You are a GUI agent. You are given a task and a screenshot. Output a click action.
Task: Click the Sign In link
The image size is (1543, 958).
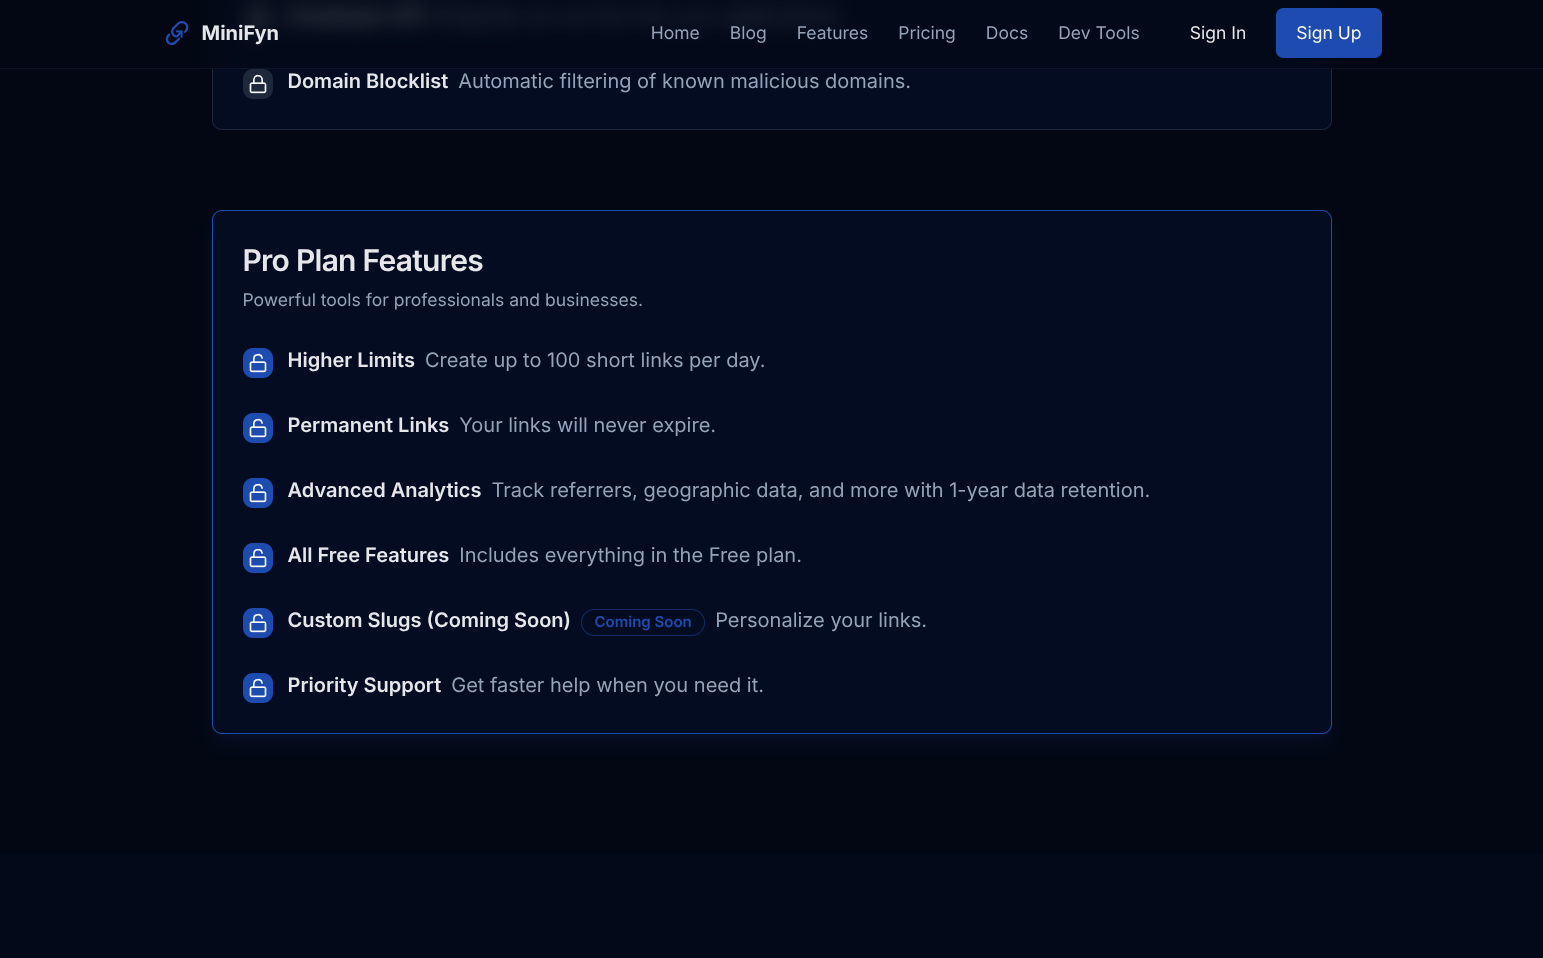click(x=1218, y=33)
